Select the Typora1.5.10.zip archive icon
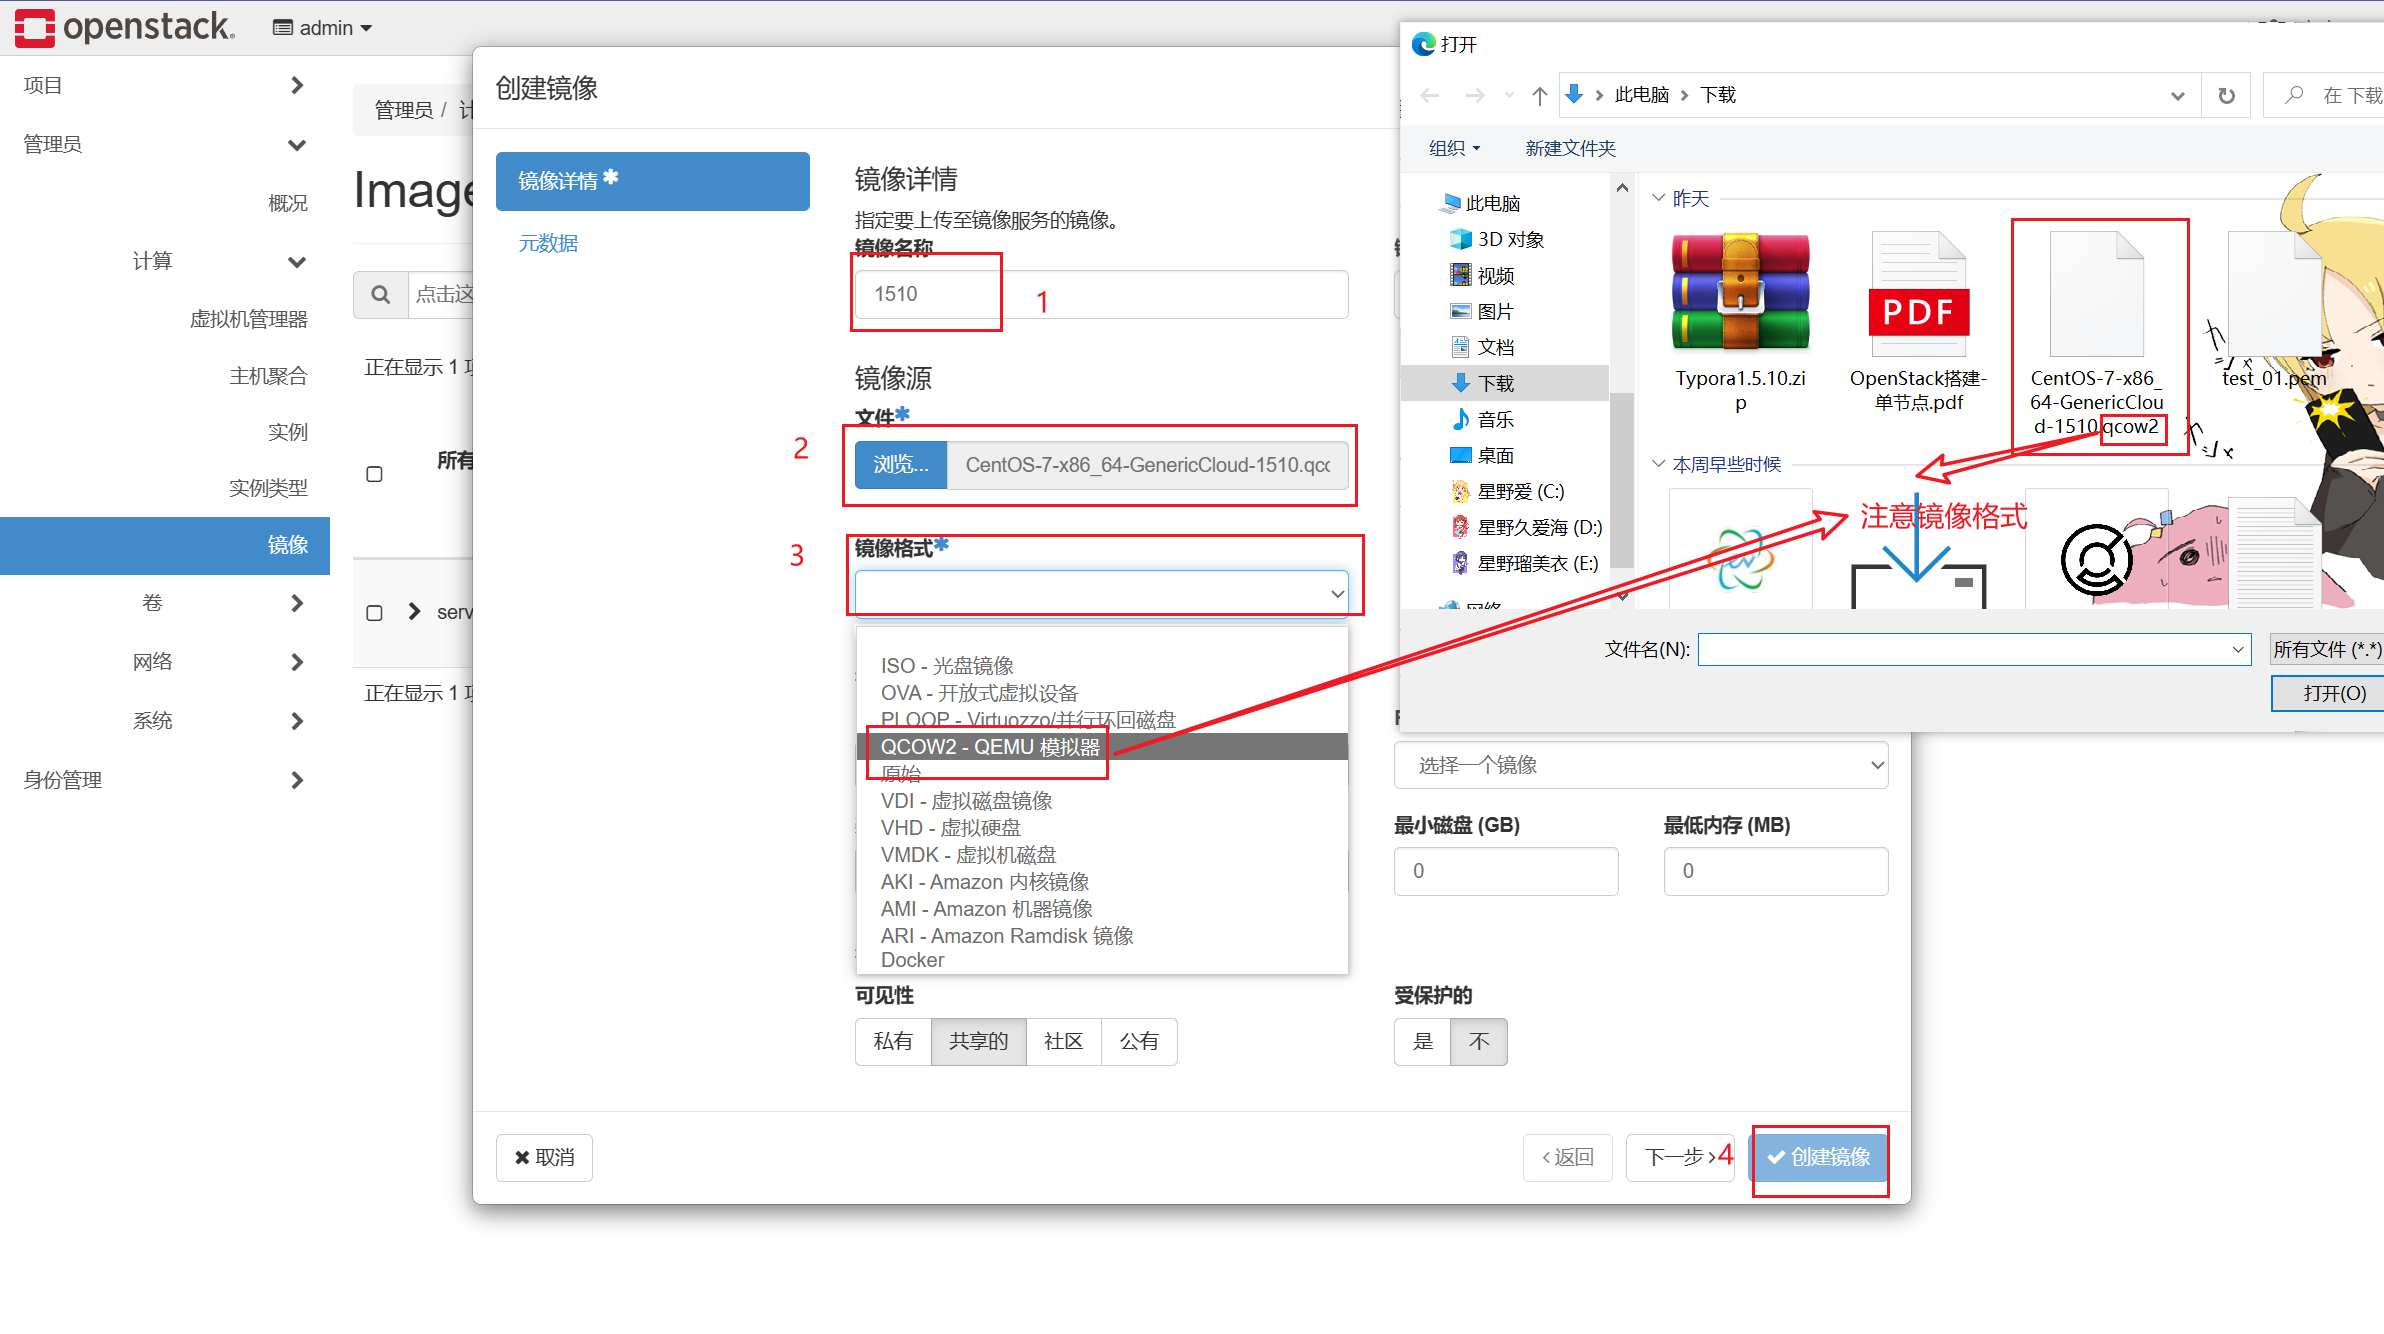The image size is (2384, 1334). pos(1740,292)
